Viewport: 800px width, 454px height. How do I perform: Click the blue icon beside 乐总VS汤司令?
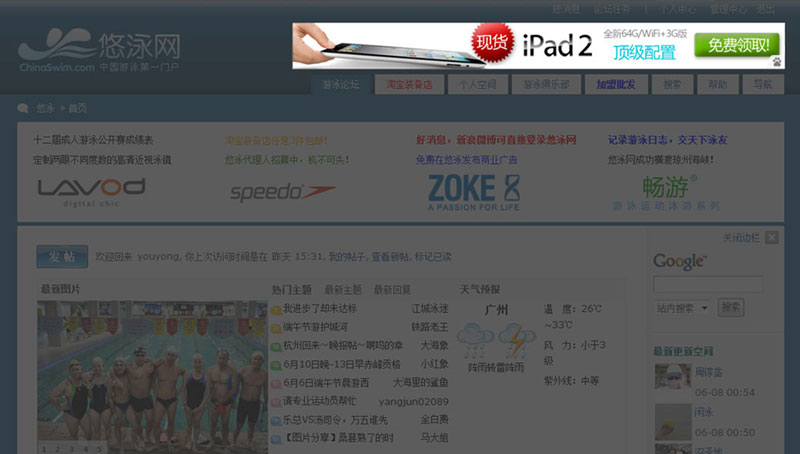coord(276,421)
